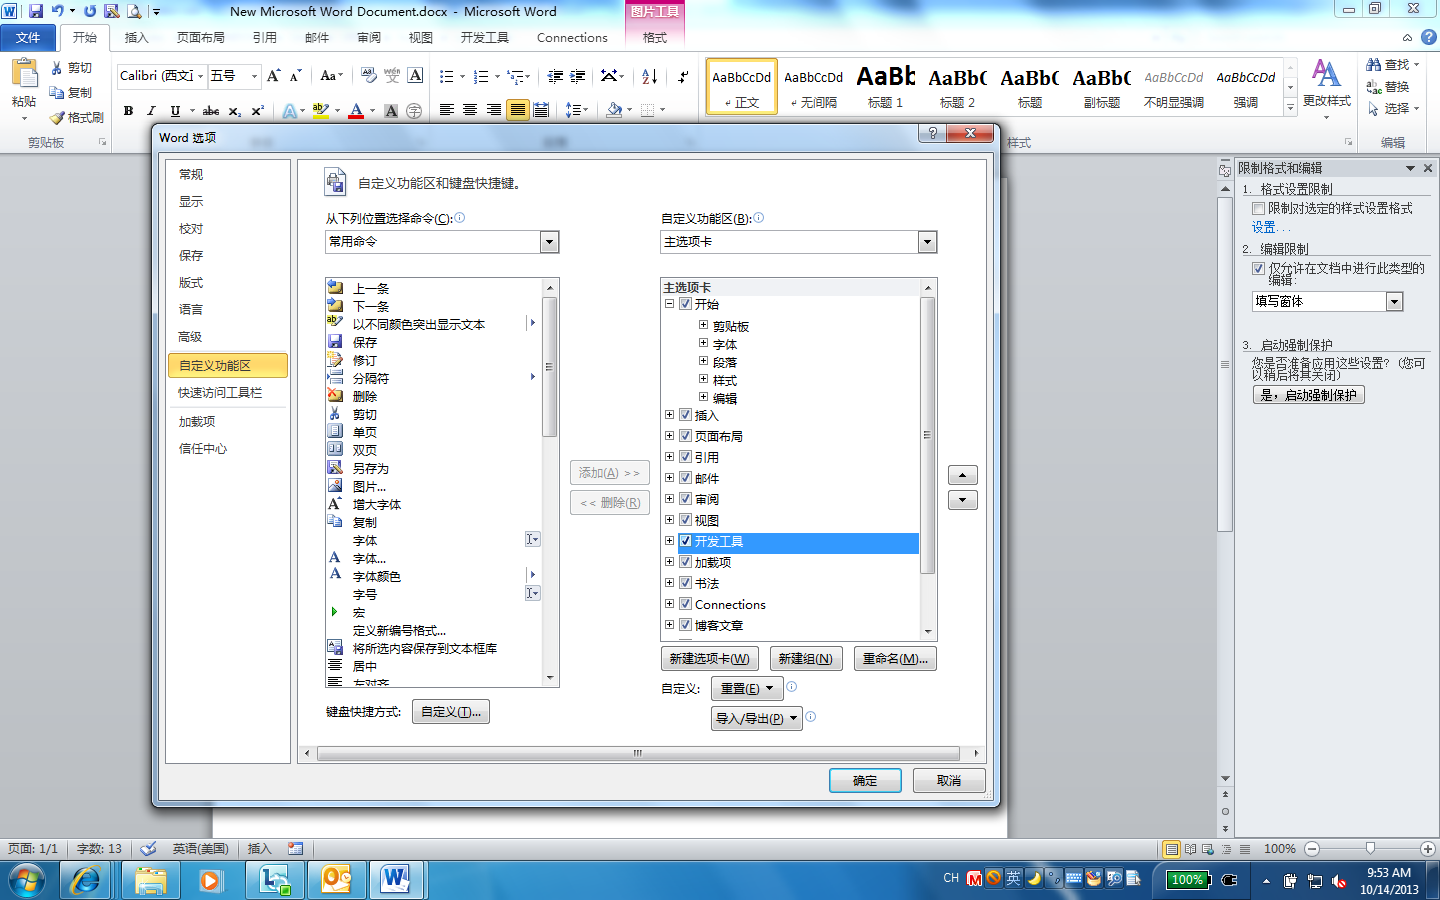This screenshot has height=900, width=1440.
Task: Open Windows Explorer folder icon on taskbar
Action: click(150, 880)
